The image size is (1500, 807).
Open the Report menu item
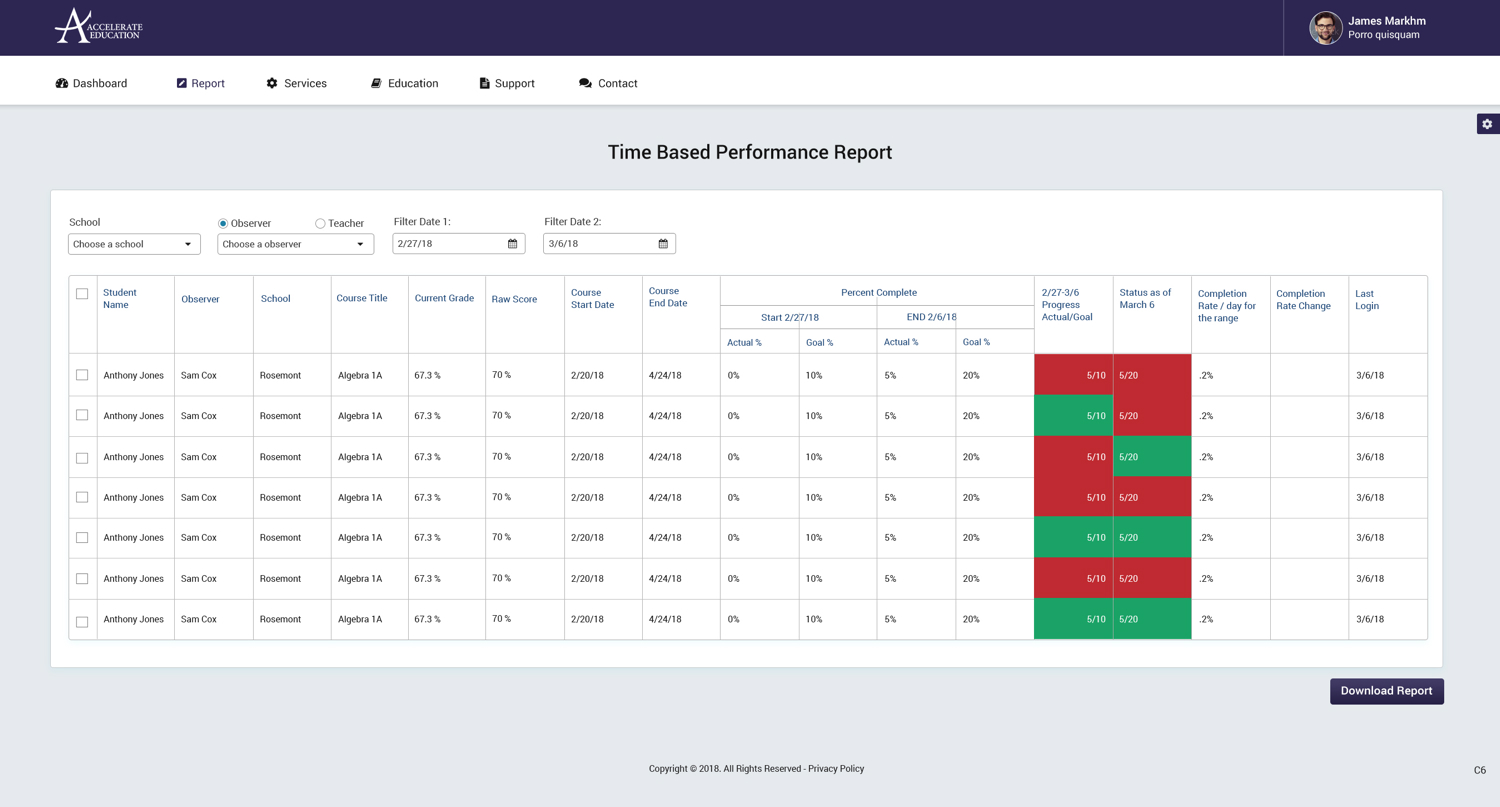(x=200, y=83)
